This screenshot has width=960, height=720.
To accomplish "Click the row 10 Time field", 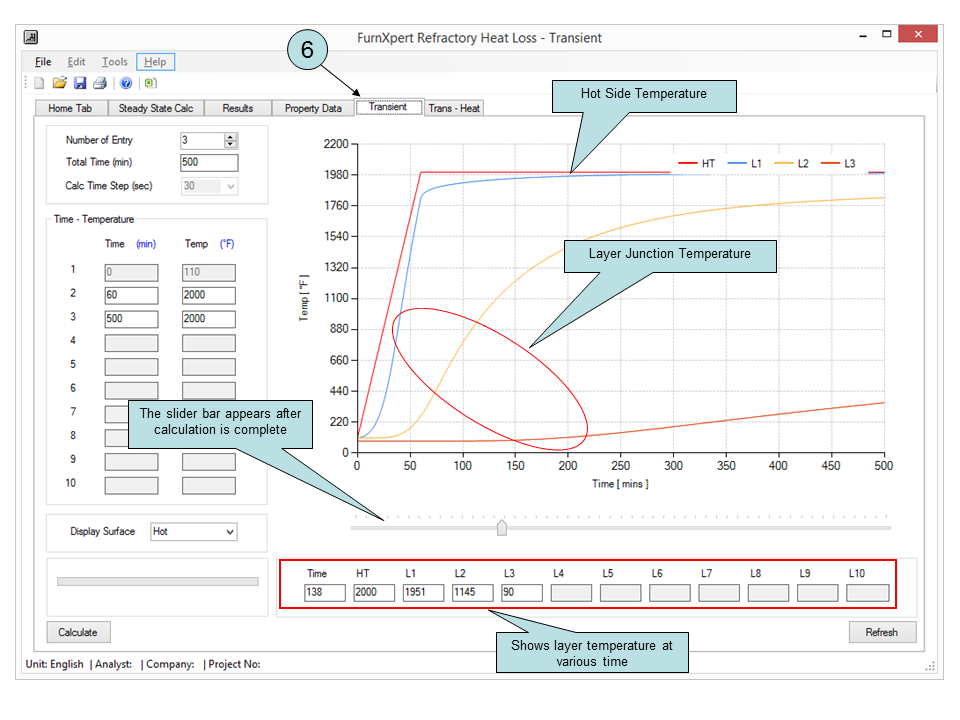I will tap(131, 486).
